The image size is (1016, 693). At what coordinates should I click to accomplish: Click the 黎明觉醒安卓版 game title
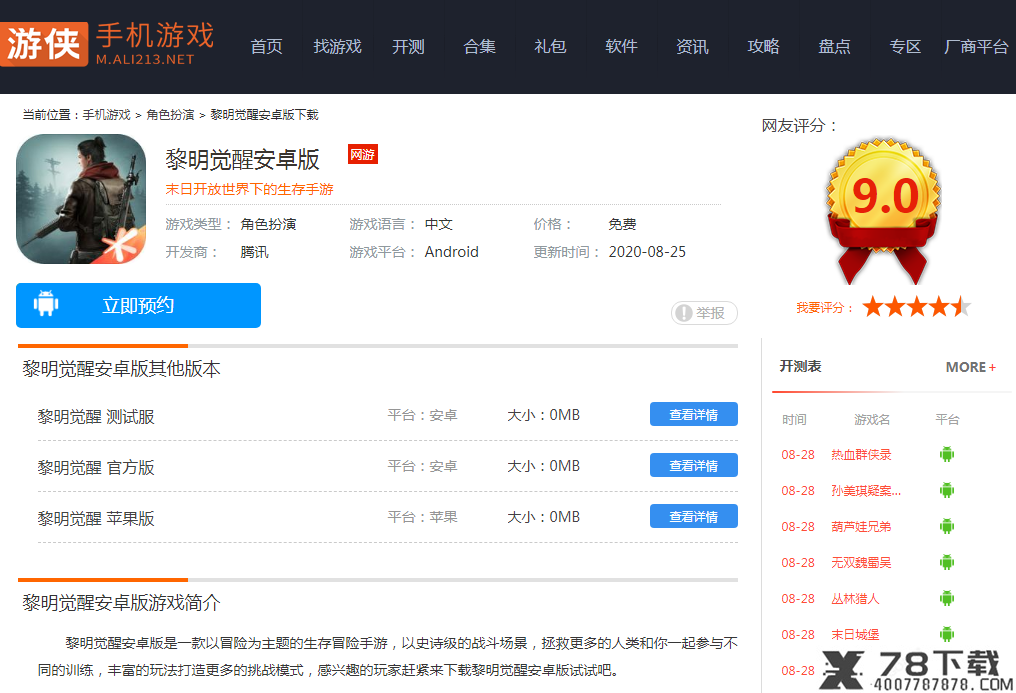coord(242,159)
